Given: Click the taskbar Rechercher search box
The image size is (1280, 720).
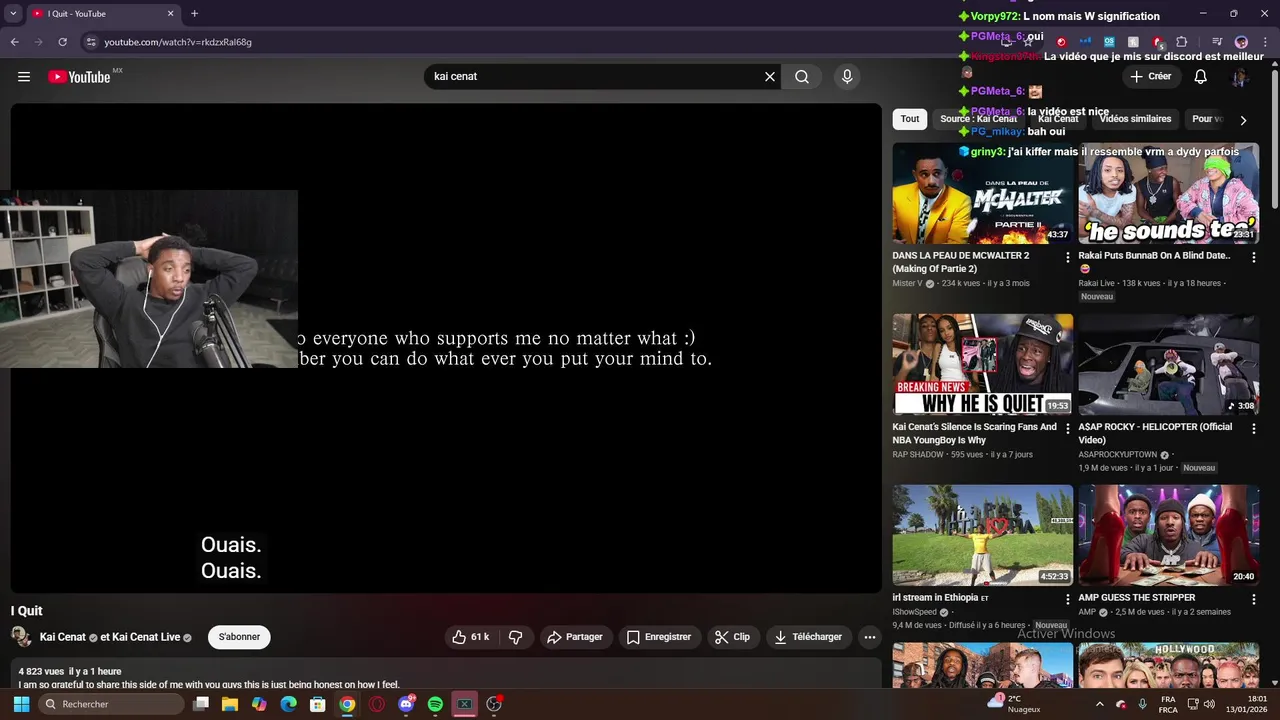Looking at the screenshot, I should [111, 704].
